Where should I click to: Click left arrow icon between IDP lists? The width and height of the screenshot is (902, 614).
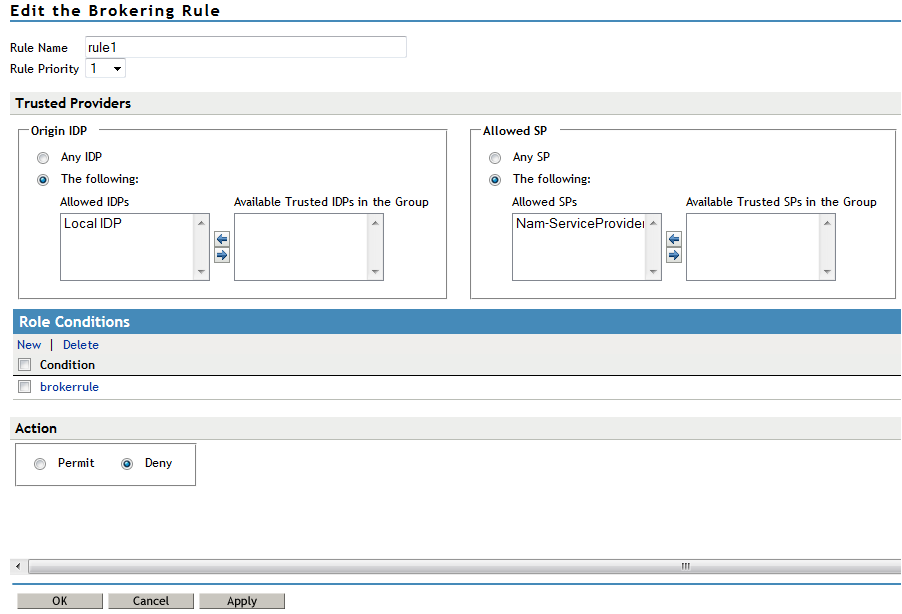[x=222, y=239]
